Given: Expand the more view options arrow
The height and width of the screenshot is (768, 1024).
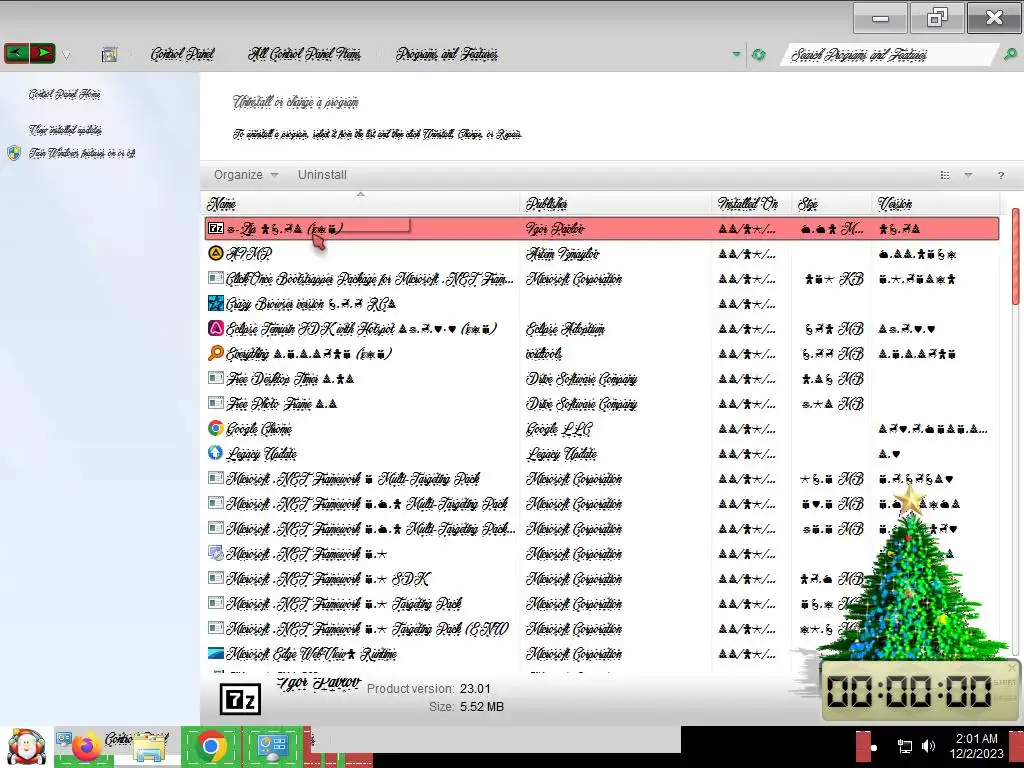Looking at the screenshot, I should [968, 175].
